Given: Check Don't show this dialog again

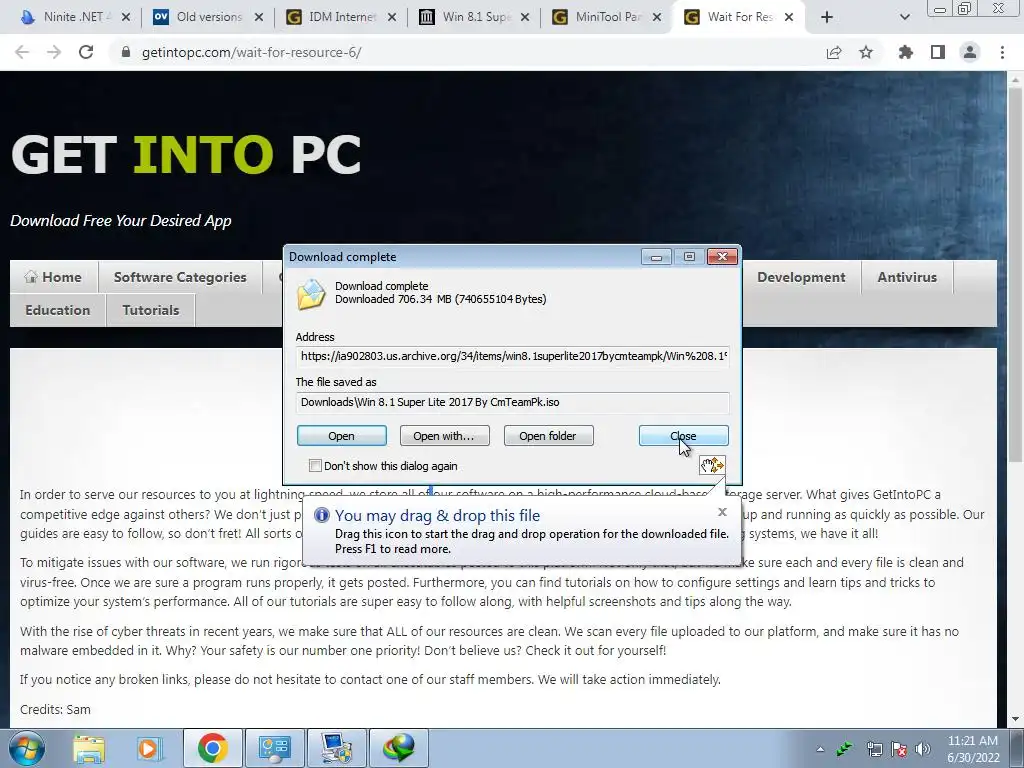Looking at the screenshot, I should click(x=315, y=466).
